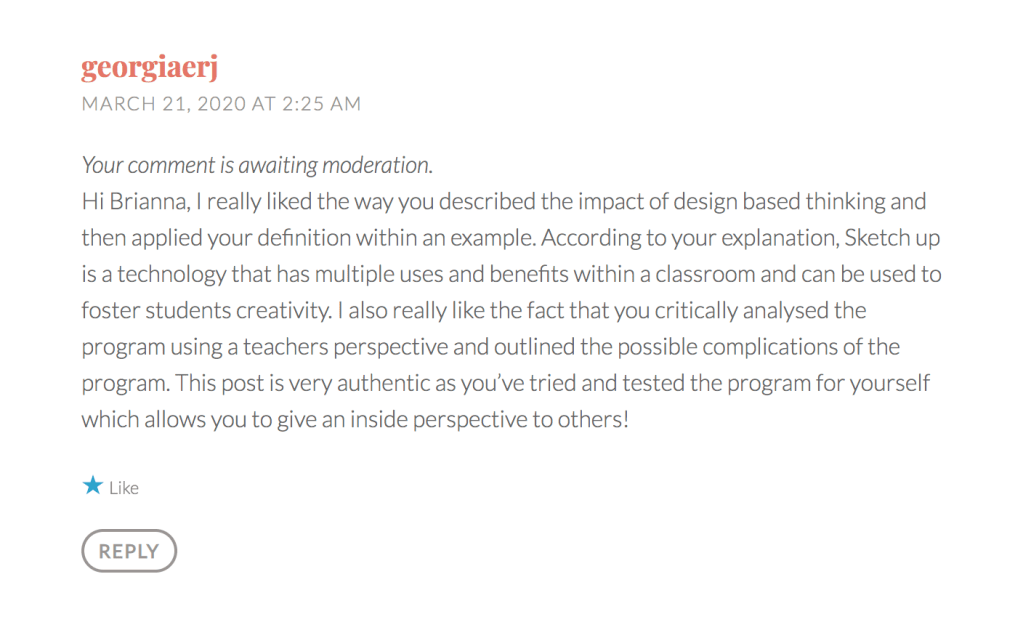Open the March 21, 2020 timestamp permalink
Image resolution: width=1023 pixels, height=622 pixels.
(x=221, y=104)
